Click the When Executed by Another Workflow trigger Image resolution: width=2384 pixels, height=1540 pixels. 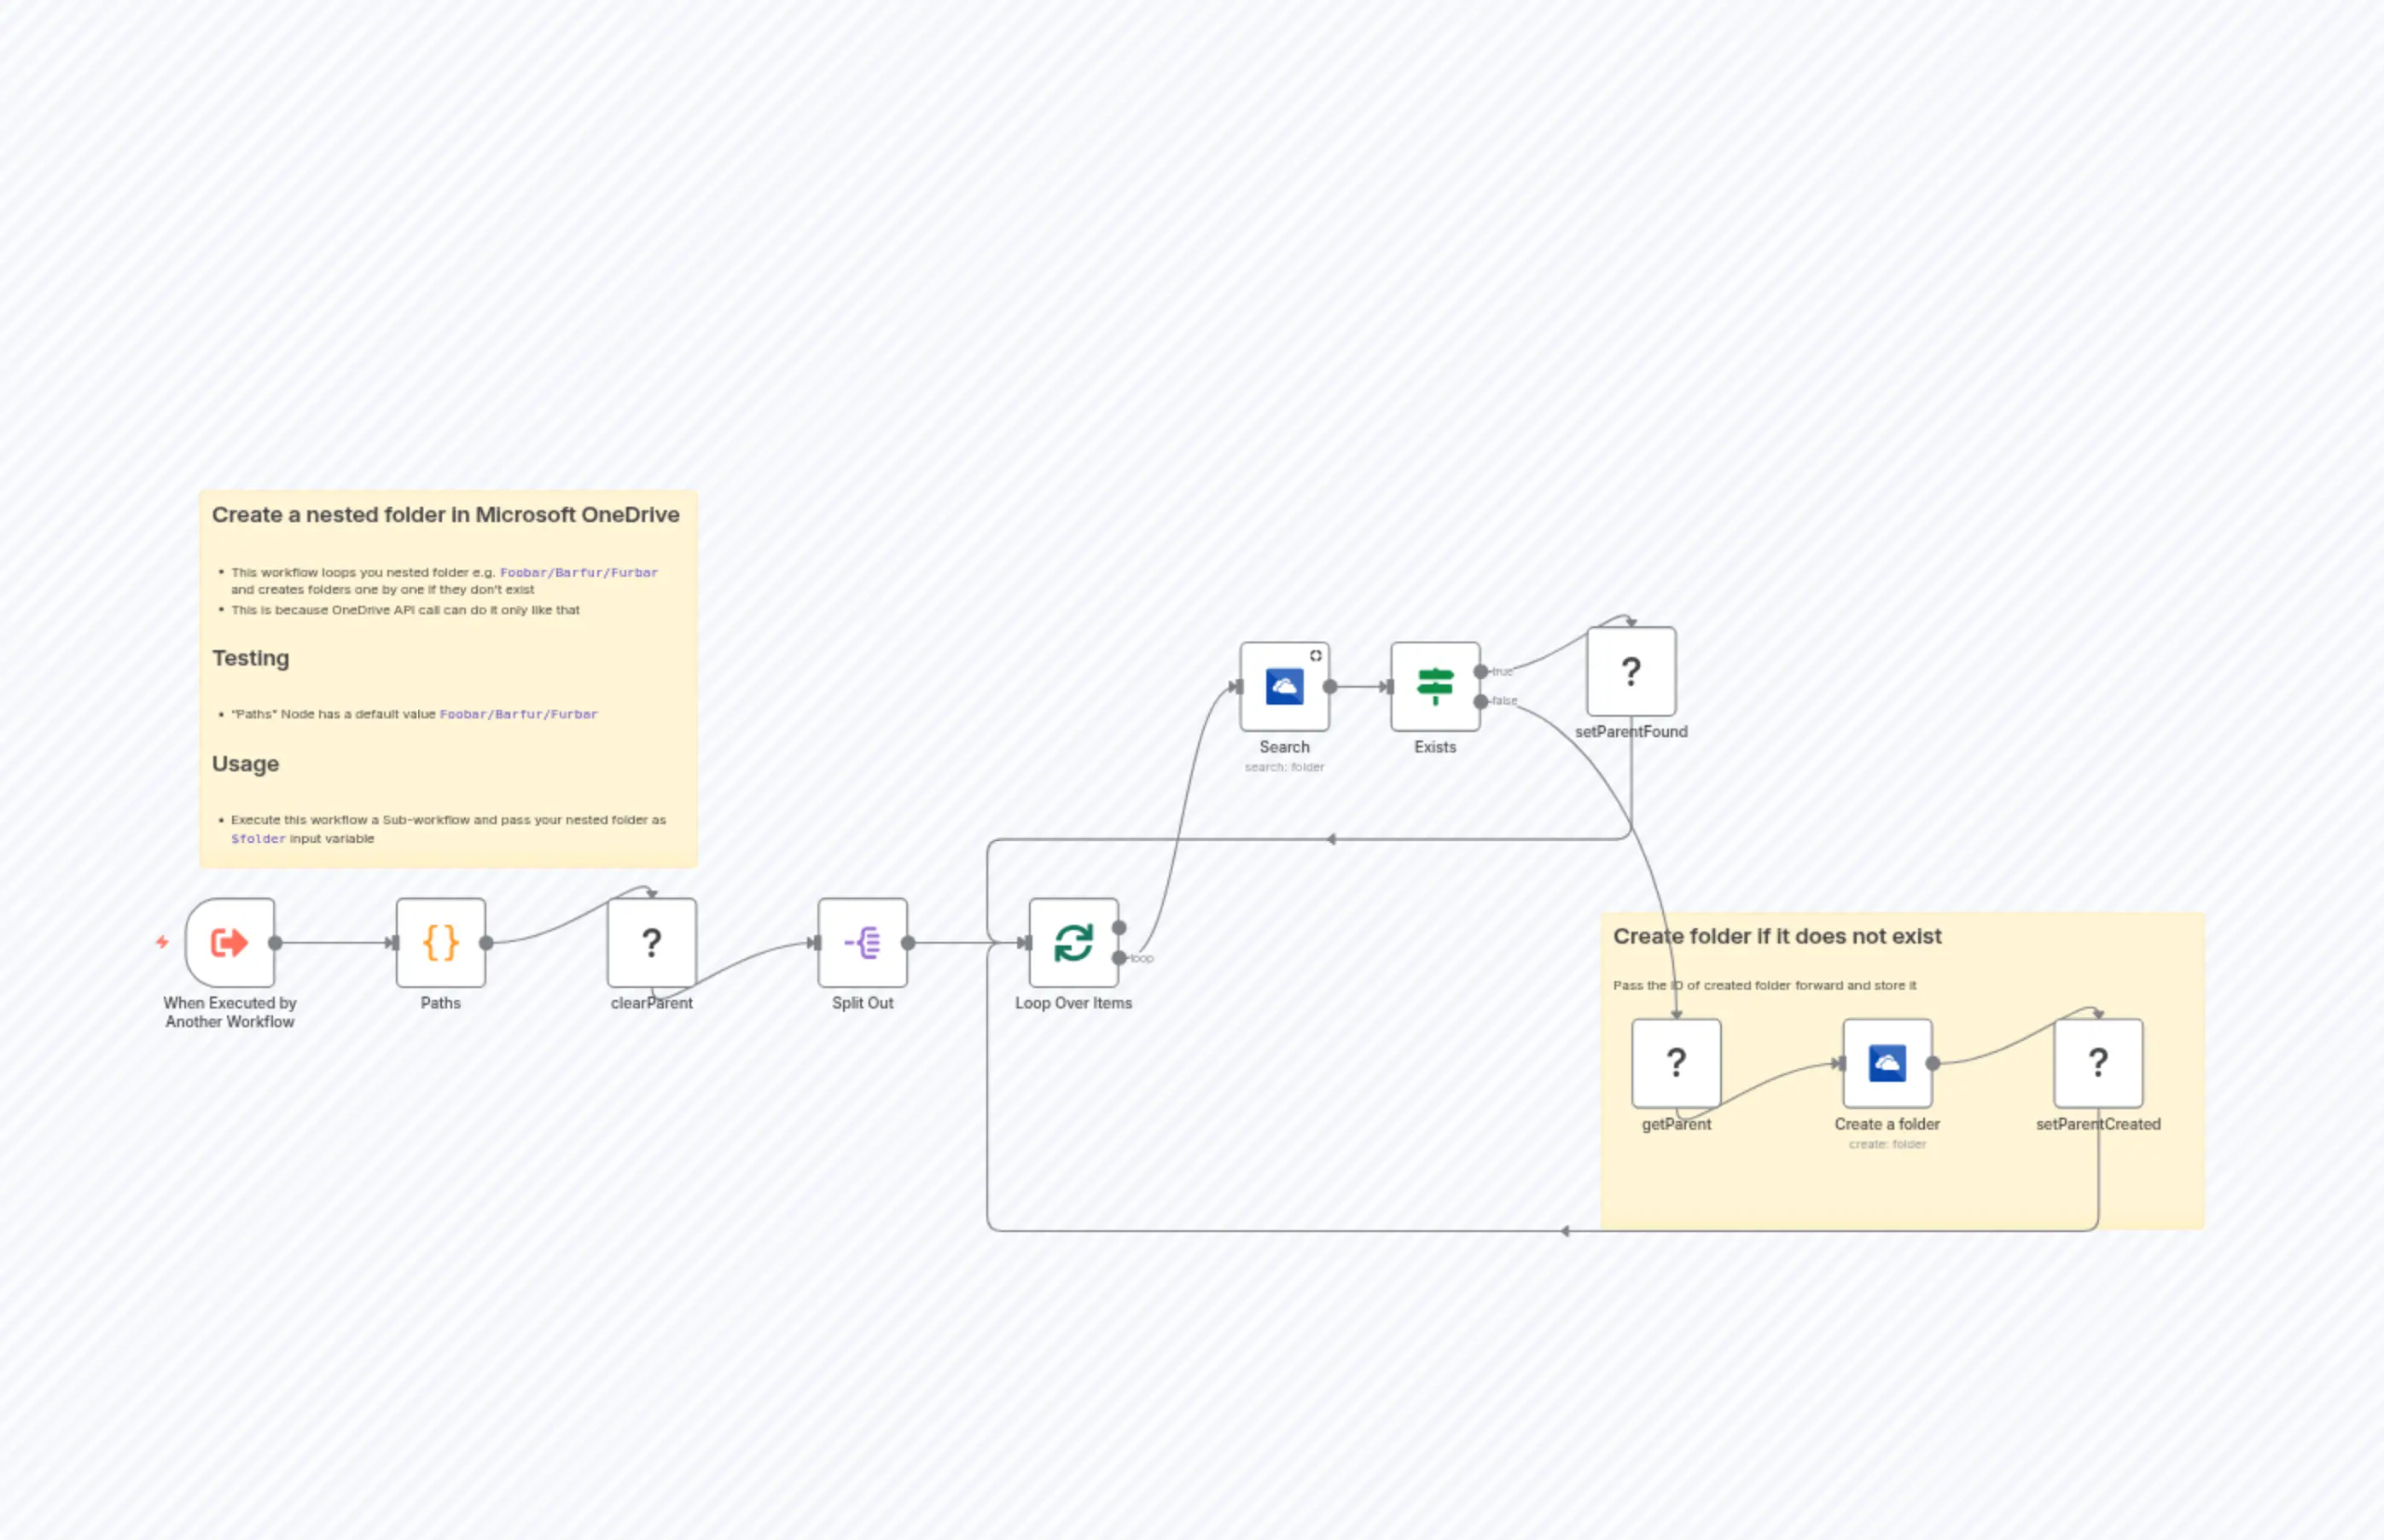point(229,941)
